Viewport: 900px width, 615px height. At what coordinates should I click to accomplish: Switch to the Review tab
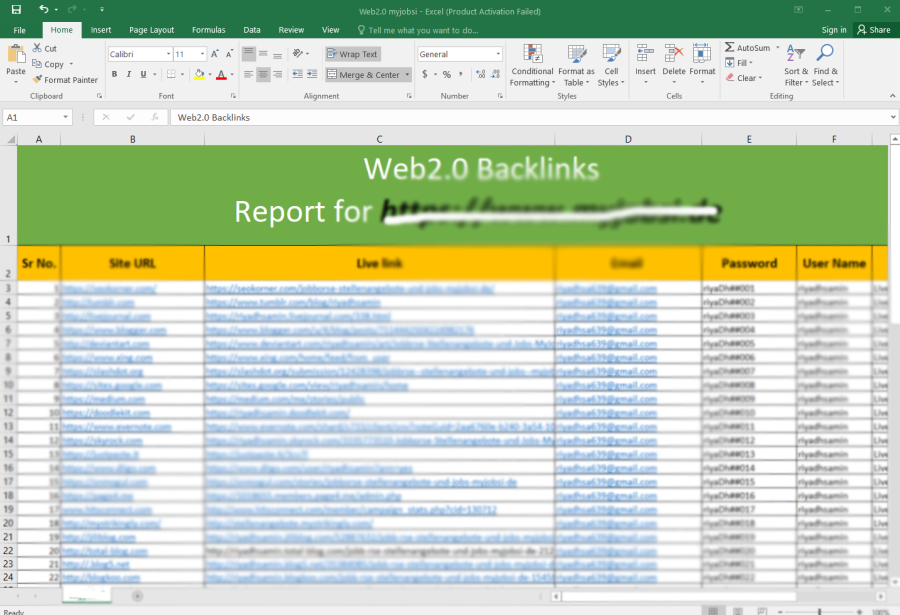pos(291,30)
